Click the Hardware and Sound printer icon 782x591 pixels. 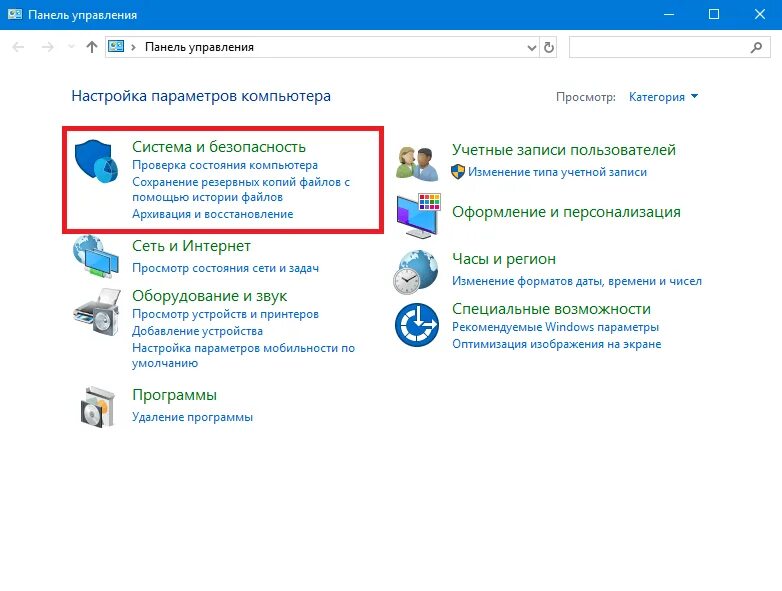point(97,312)
